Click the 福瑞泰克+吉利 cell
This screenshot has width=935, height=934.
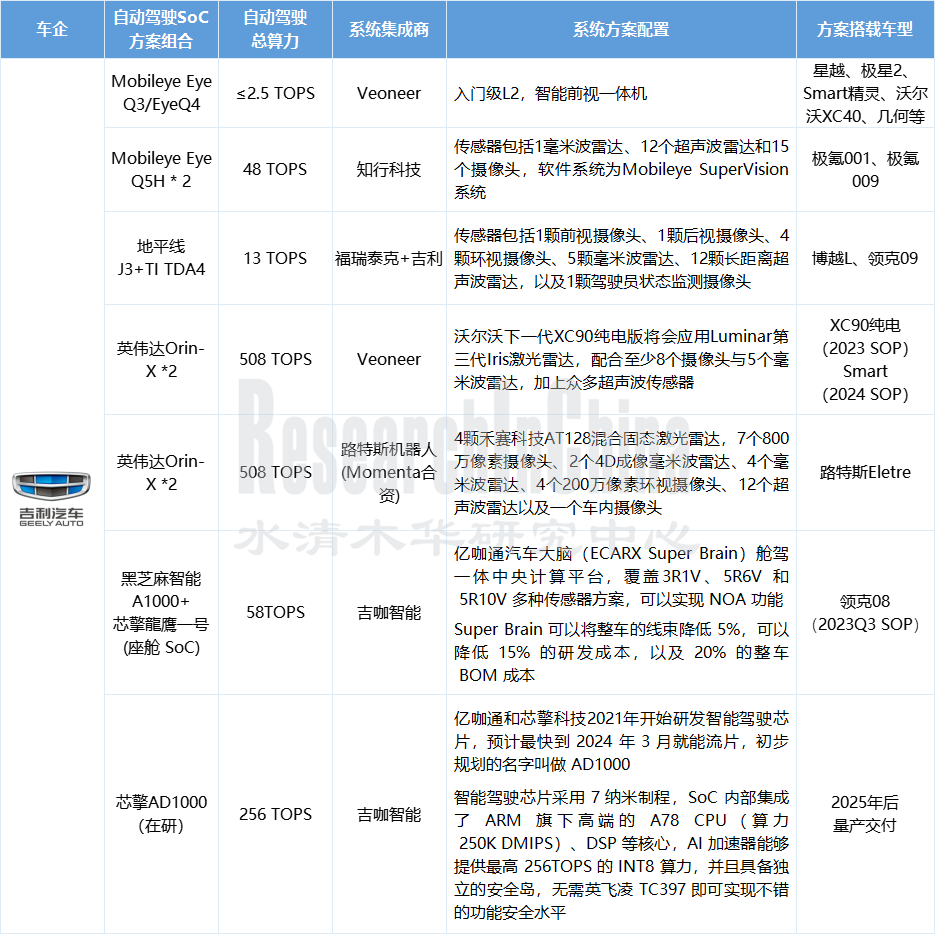tap(389, 258)
